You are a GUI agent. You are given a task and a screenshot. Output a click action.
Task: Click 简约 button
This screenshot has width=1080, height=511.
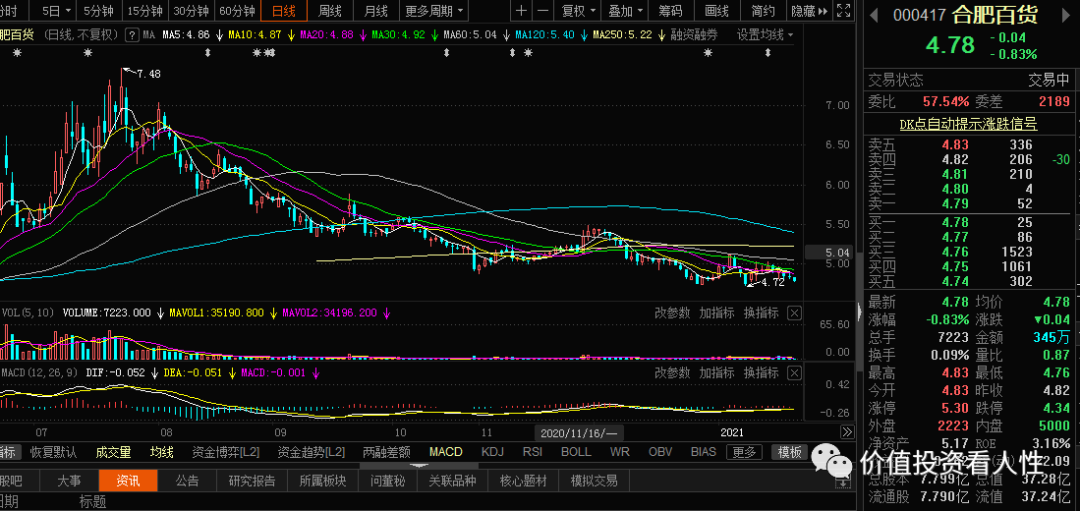(763, 11)
